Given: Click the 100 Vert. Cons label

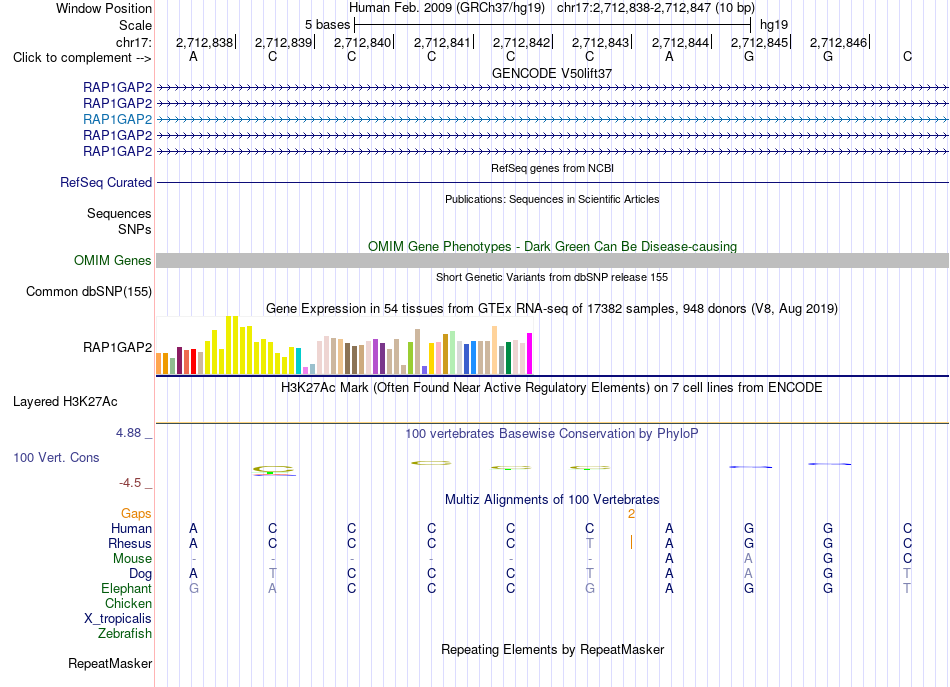Looking at the screenshot, I should (x=56, y=457).
